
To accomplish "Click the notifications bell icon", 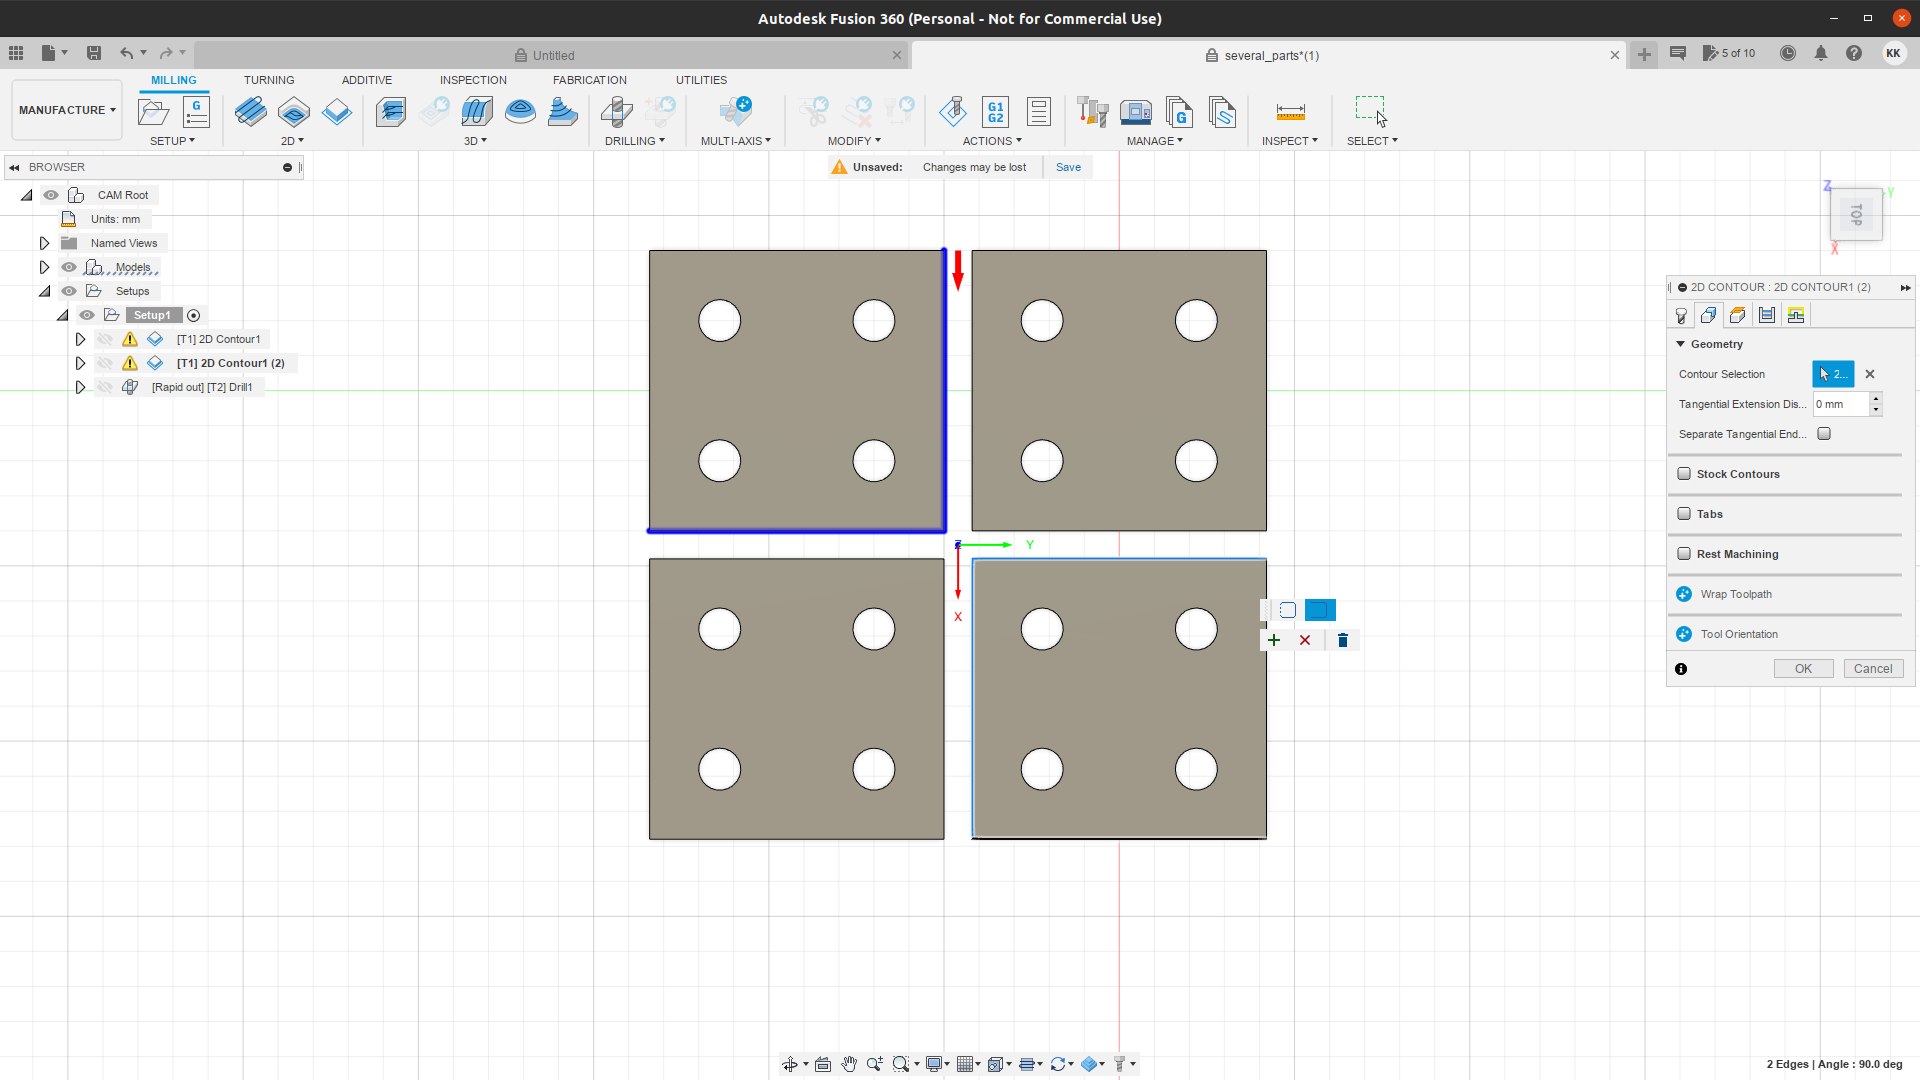I will (x=1821, y=54).
